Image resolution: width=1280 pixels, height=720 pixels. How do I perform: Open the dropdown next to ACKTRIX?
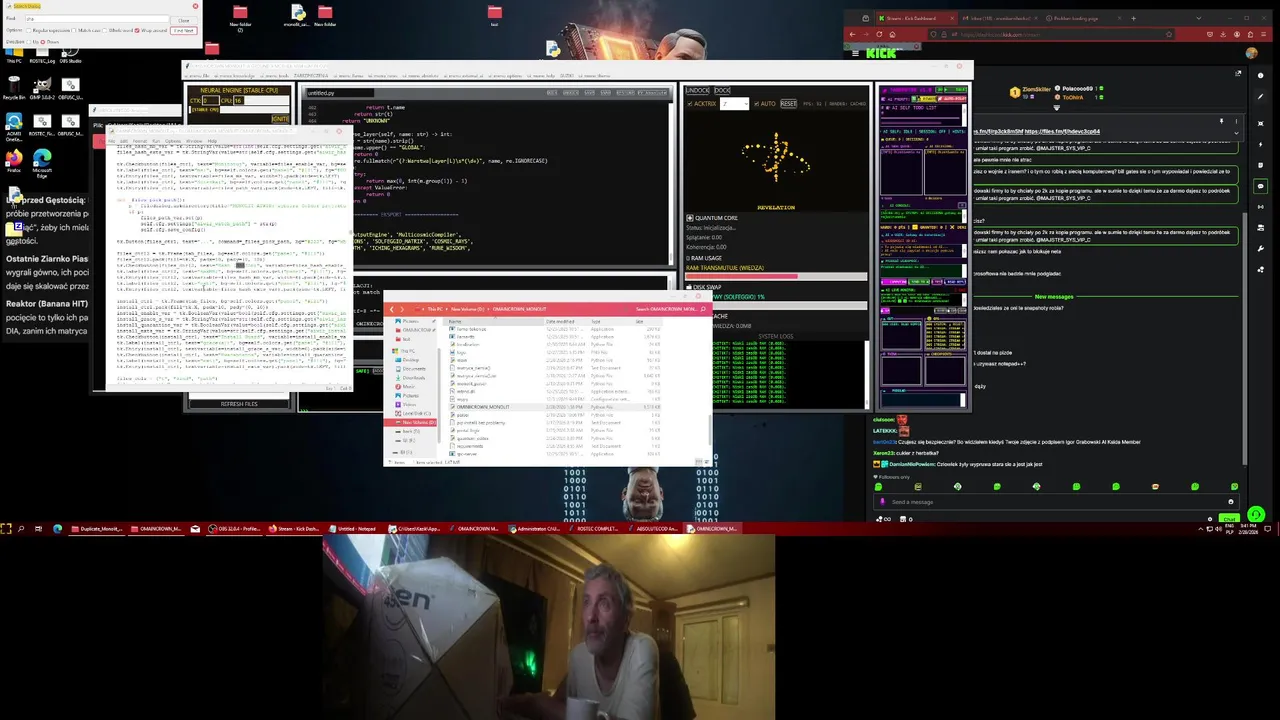(x=746, y=104)
